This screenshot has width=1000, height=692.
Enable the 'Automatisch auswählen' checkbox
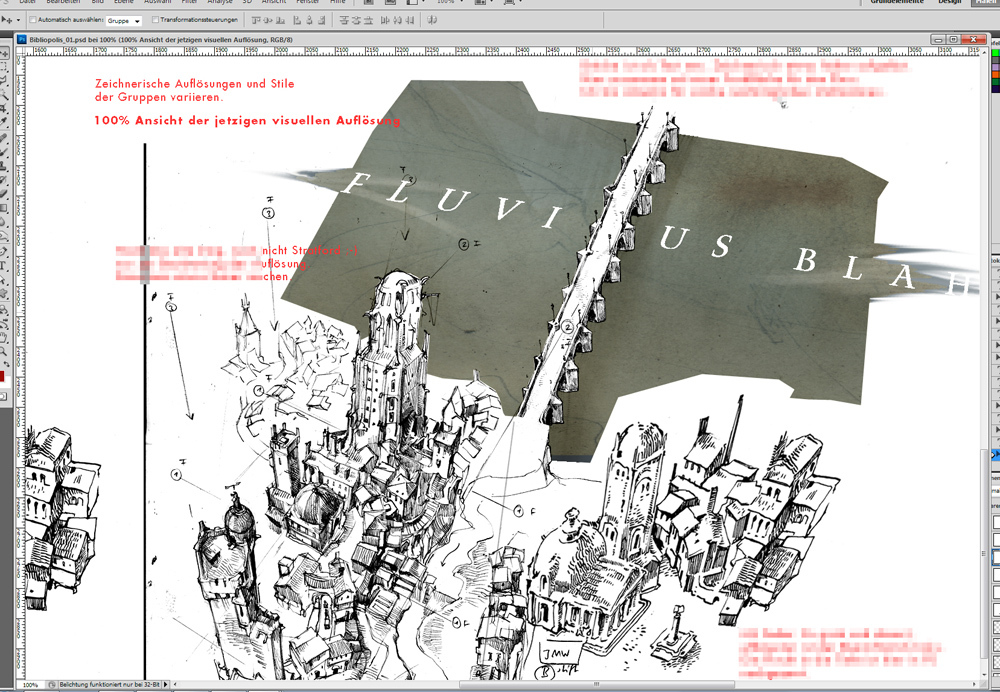[33, 20]
